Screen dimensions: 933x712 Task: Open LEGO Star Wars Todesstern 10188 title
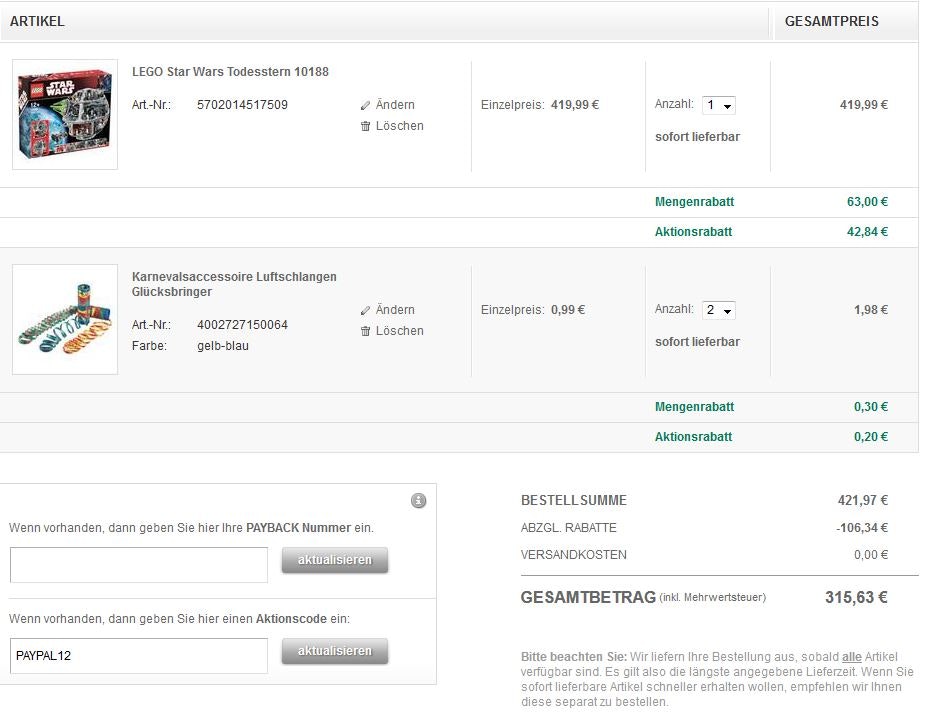coord(230,72)
